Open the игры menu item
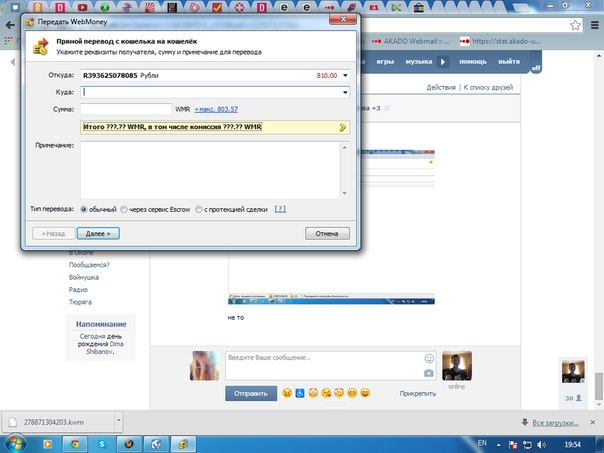 [x=385, y=62]
